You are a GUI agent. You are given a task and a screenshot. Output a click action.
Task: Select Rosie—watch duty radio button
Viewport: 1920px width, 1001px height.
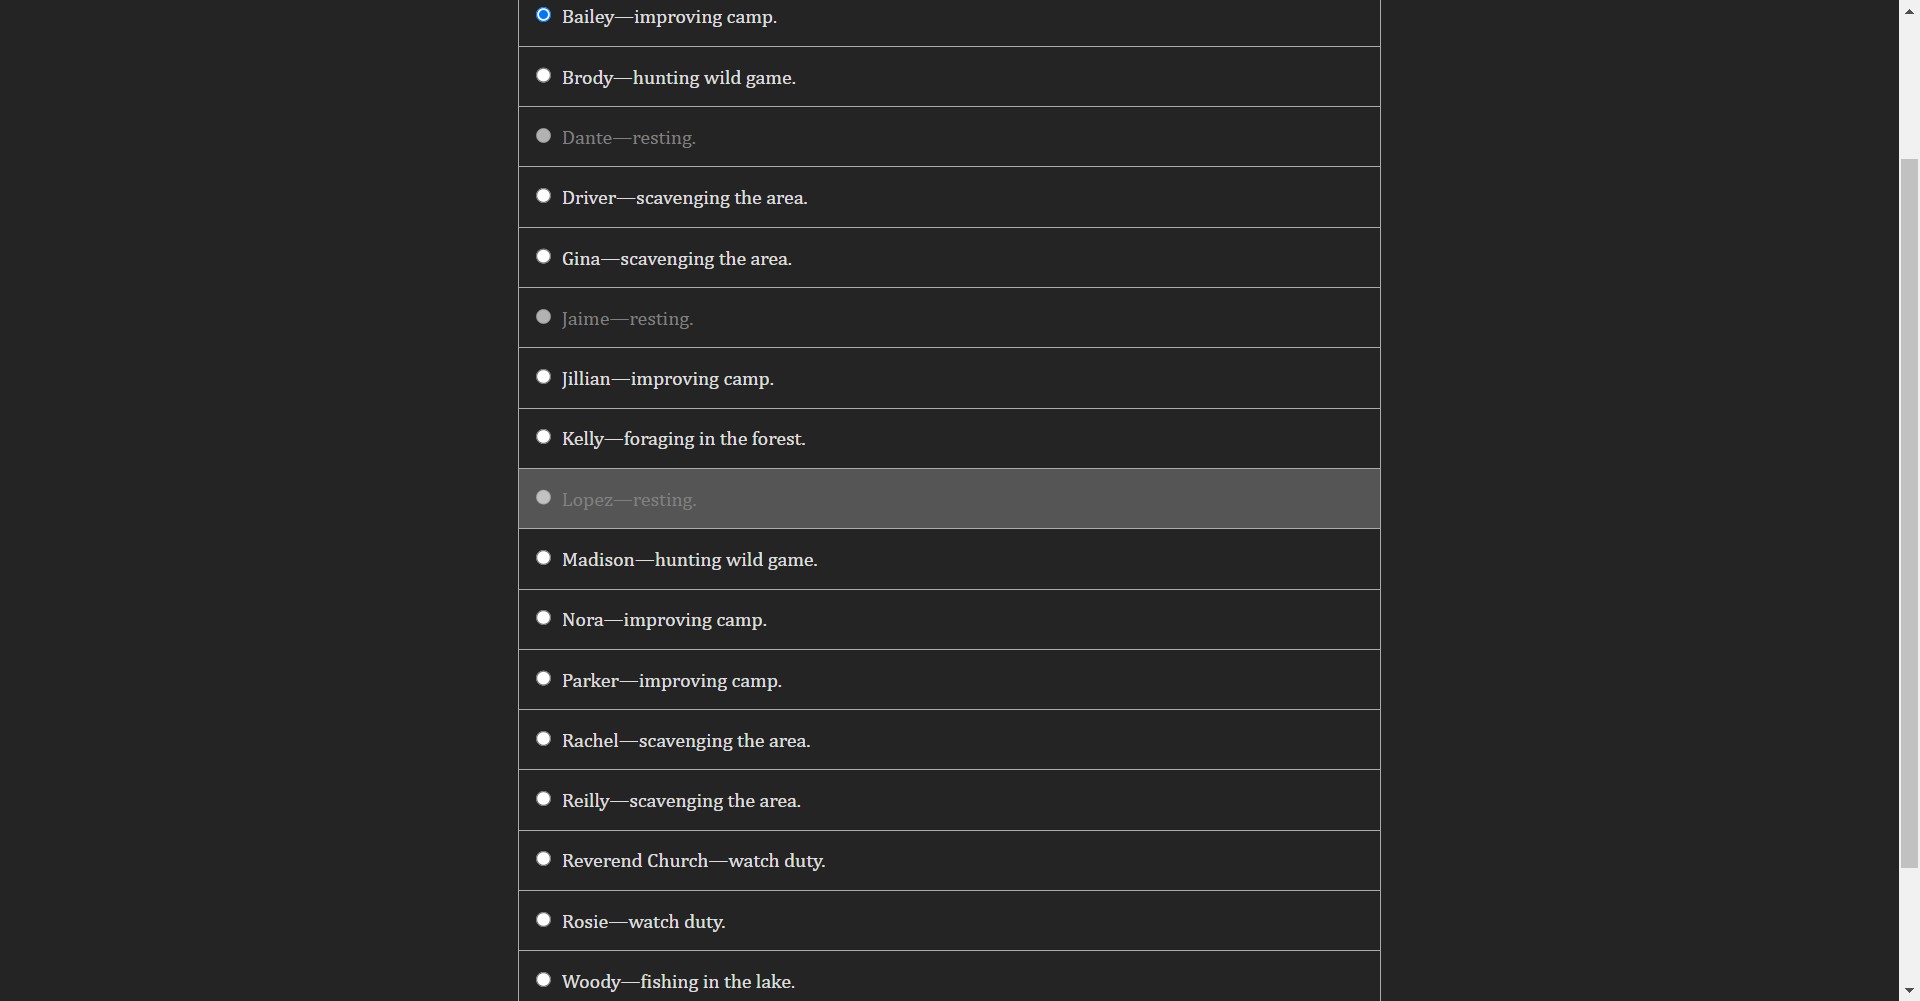544,920
